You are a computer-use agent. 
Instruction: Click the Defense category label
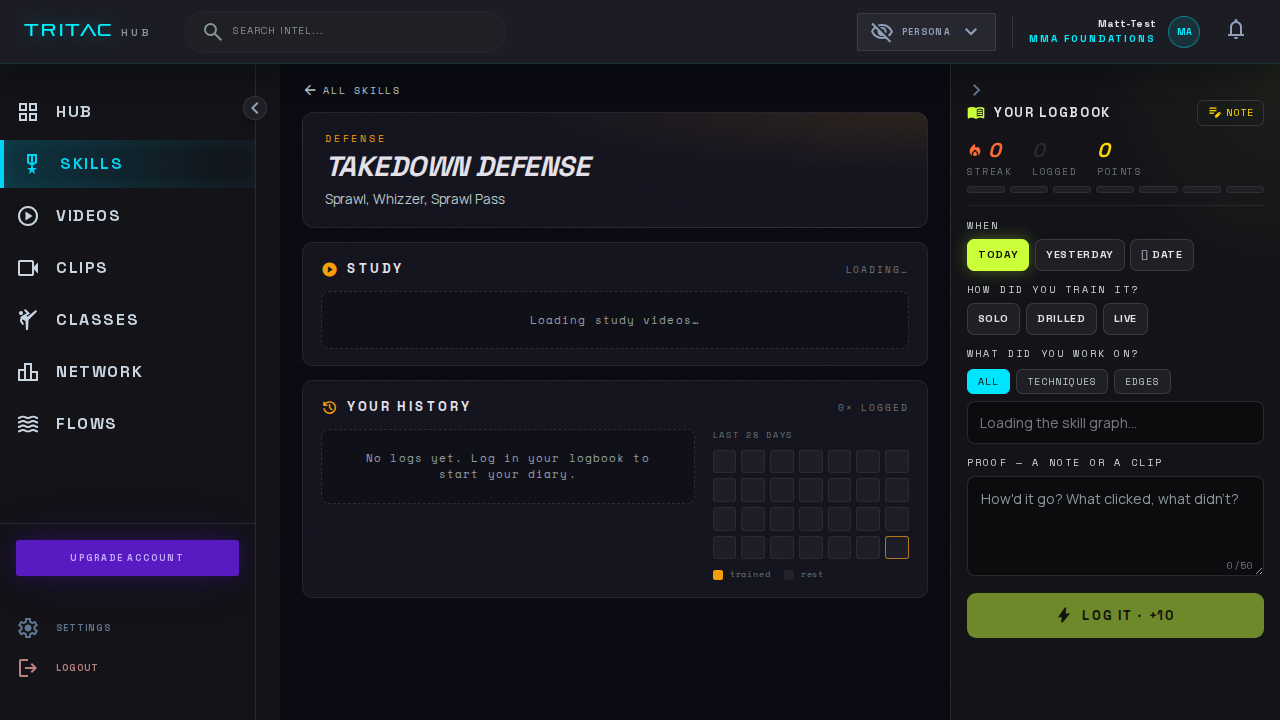(x=355, y=139)
